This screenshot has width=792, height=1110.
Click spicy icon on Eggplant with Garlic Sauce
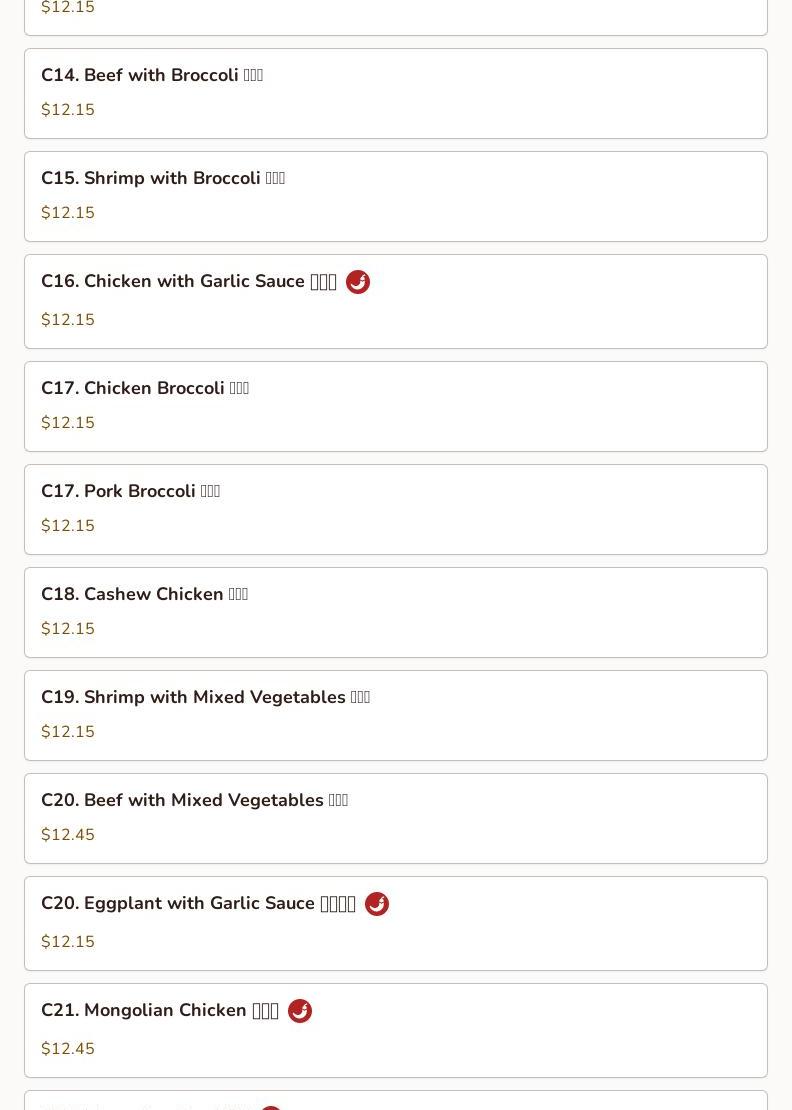[376, 904]
